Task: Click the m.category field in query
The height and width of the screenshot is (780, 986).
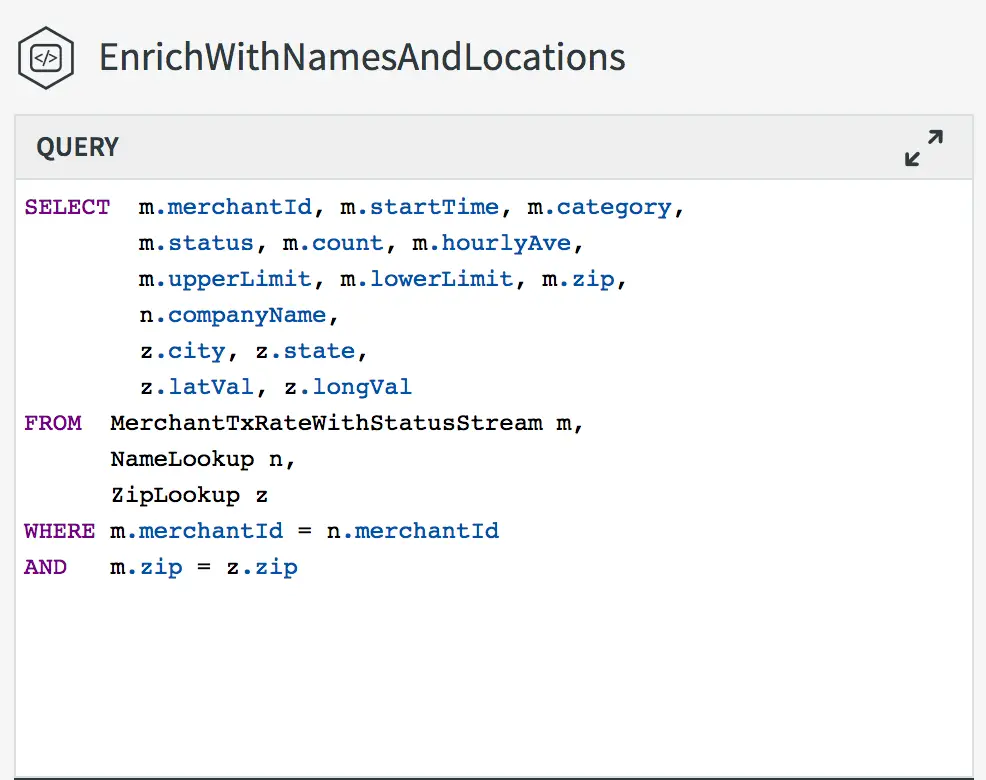Action: pos(599,208)
